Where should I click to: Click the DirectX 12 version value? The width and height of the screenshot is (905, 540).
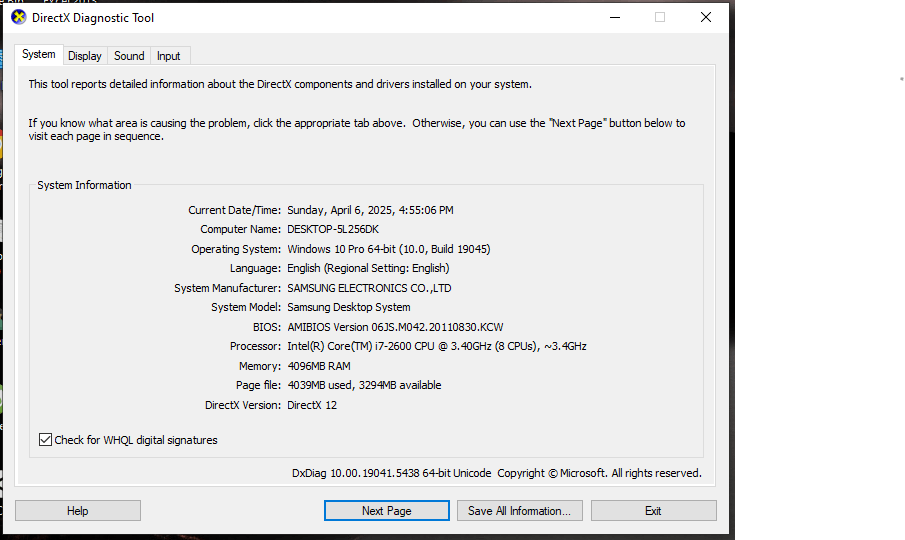click(x=312, y=405)
